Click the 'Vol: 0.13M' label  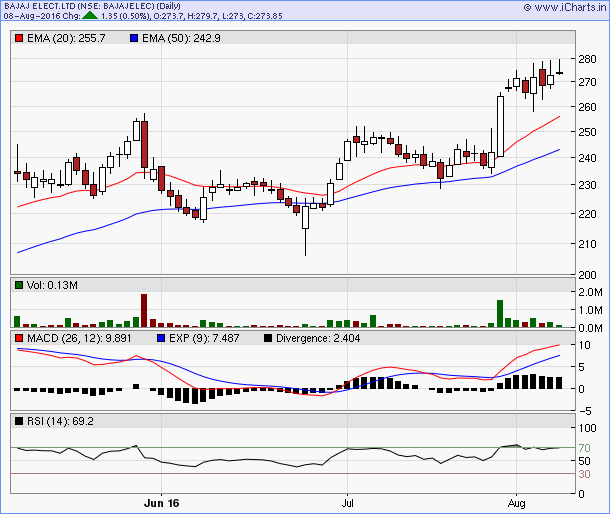[52, 285]
